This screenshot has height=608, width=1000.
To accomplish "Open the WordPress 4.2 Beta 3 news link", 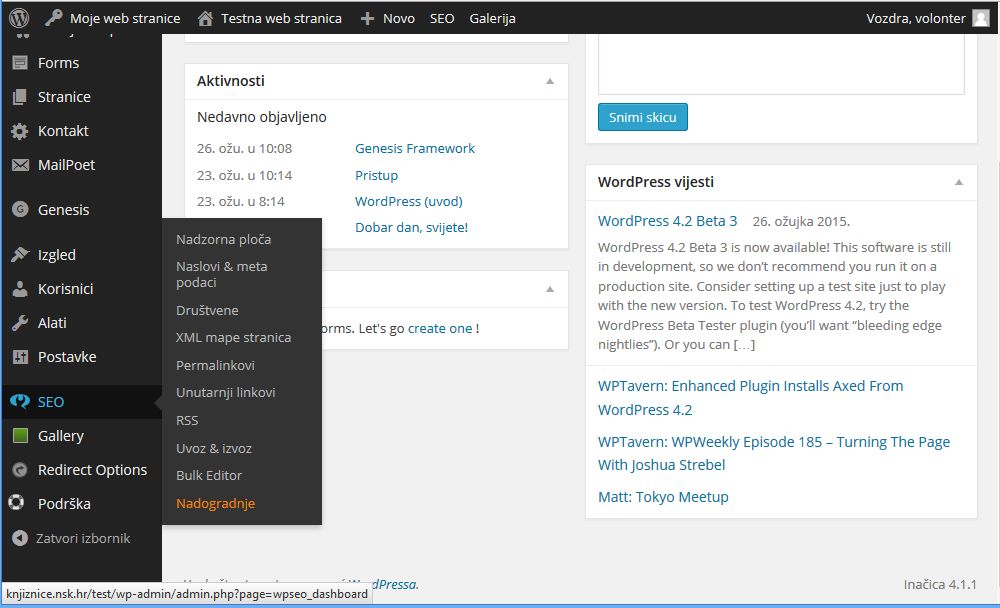I will click(668, 221).
